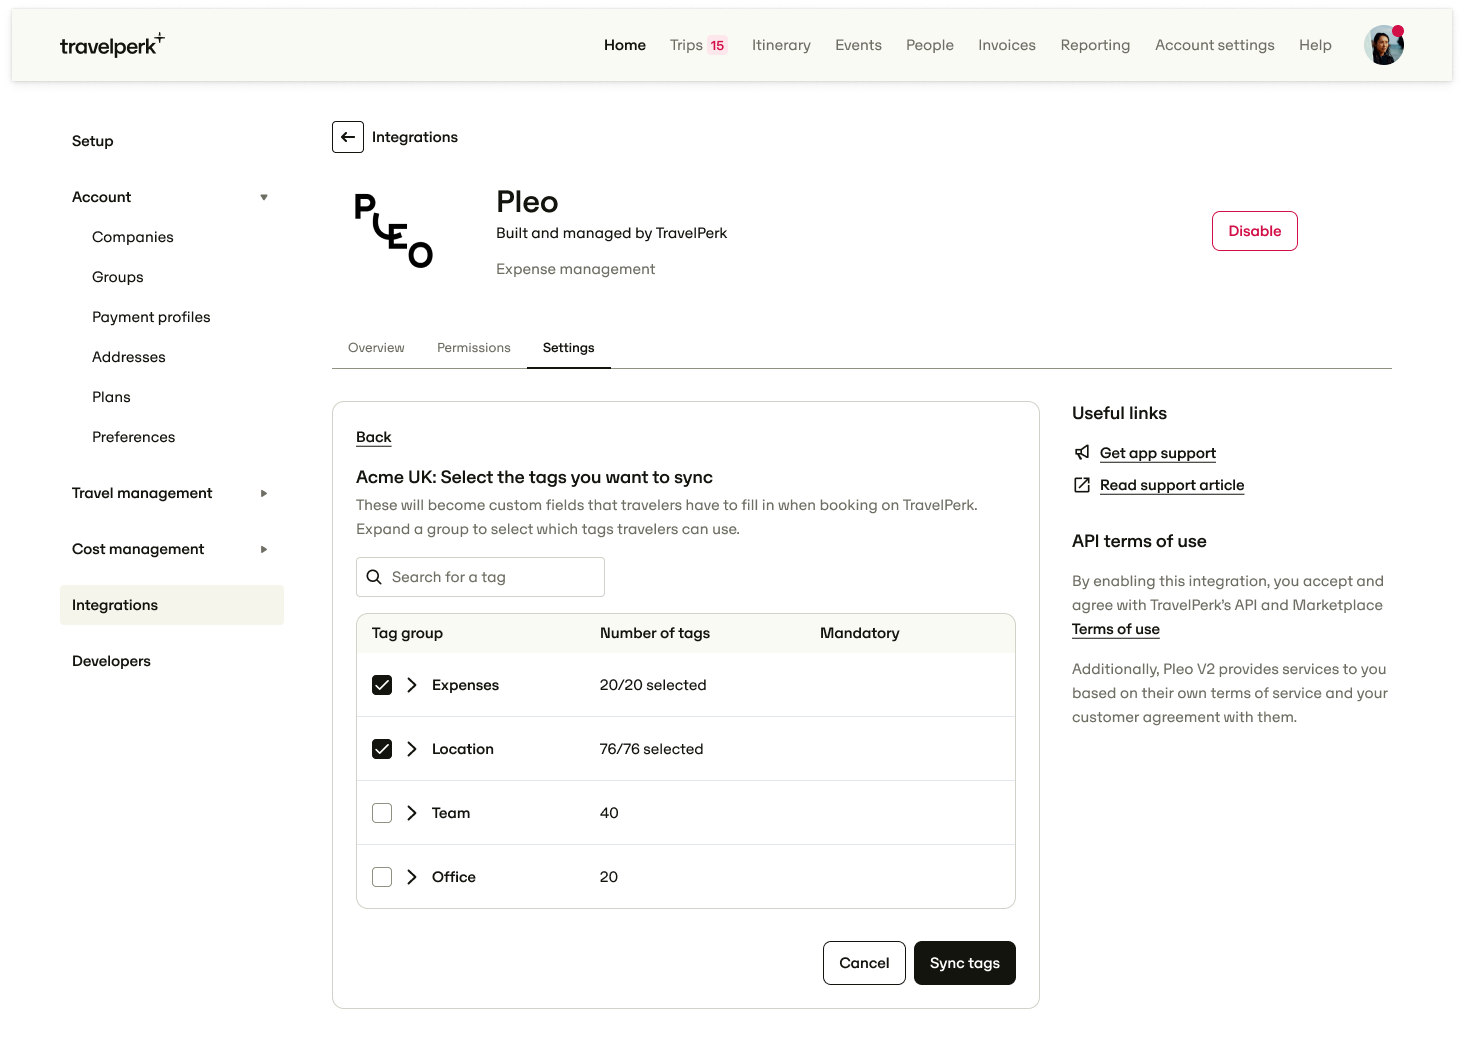Image resolution: width=1464 pixels, height=1049 pixels.
Task: Open Developers in the sidebar
Action: click(x=111, y=661)
